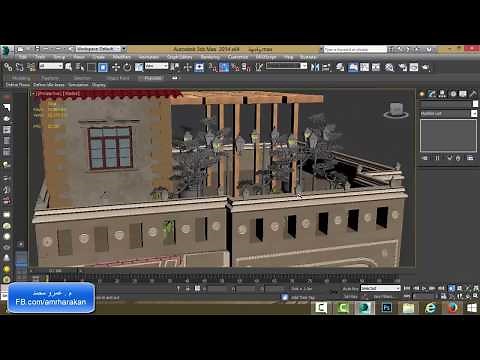Open the Layer Manager

coord(340,67)
